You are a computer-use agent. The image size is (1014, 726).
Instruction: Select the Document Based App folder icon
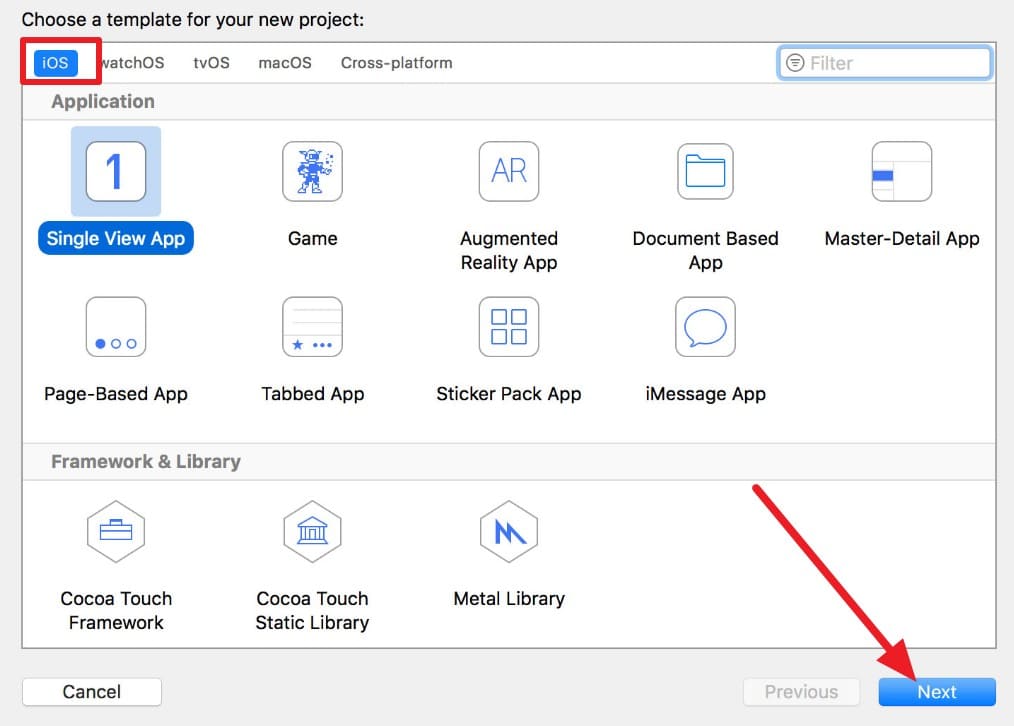click(706, 171)
